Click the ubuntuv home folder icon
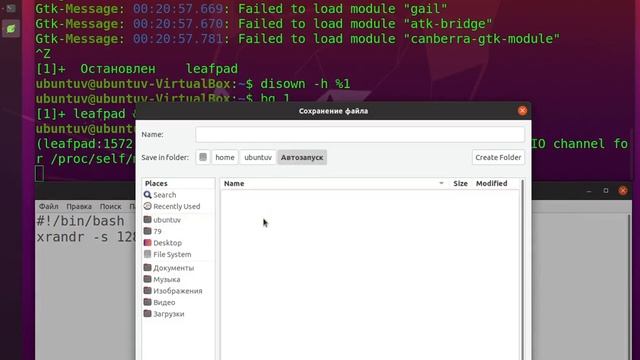This screenshot has width=640, height=360. (x=147, y=220)
